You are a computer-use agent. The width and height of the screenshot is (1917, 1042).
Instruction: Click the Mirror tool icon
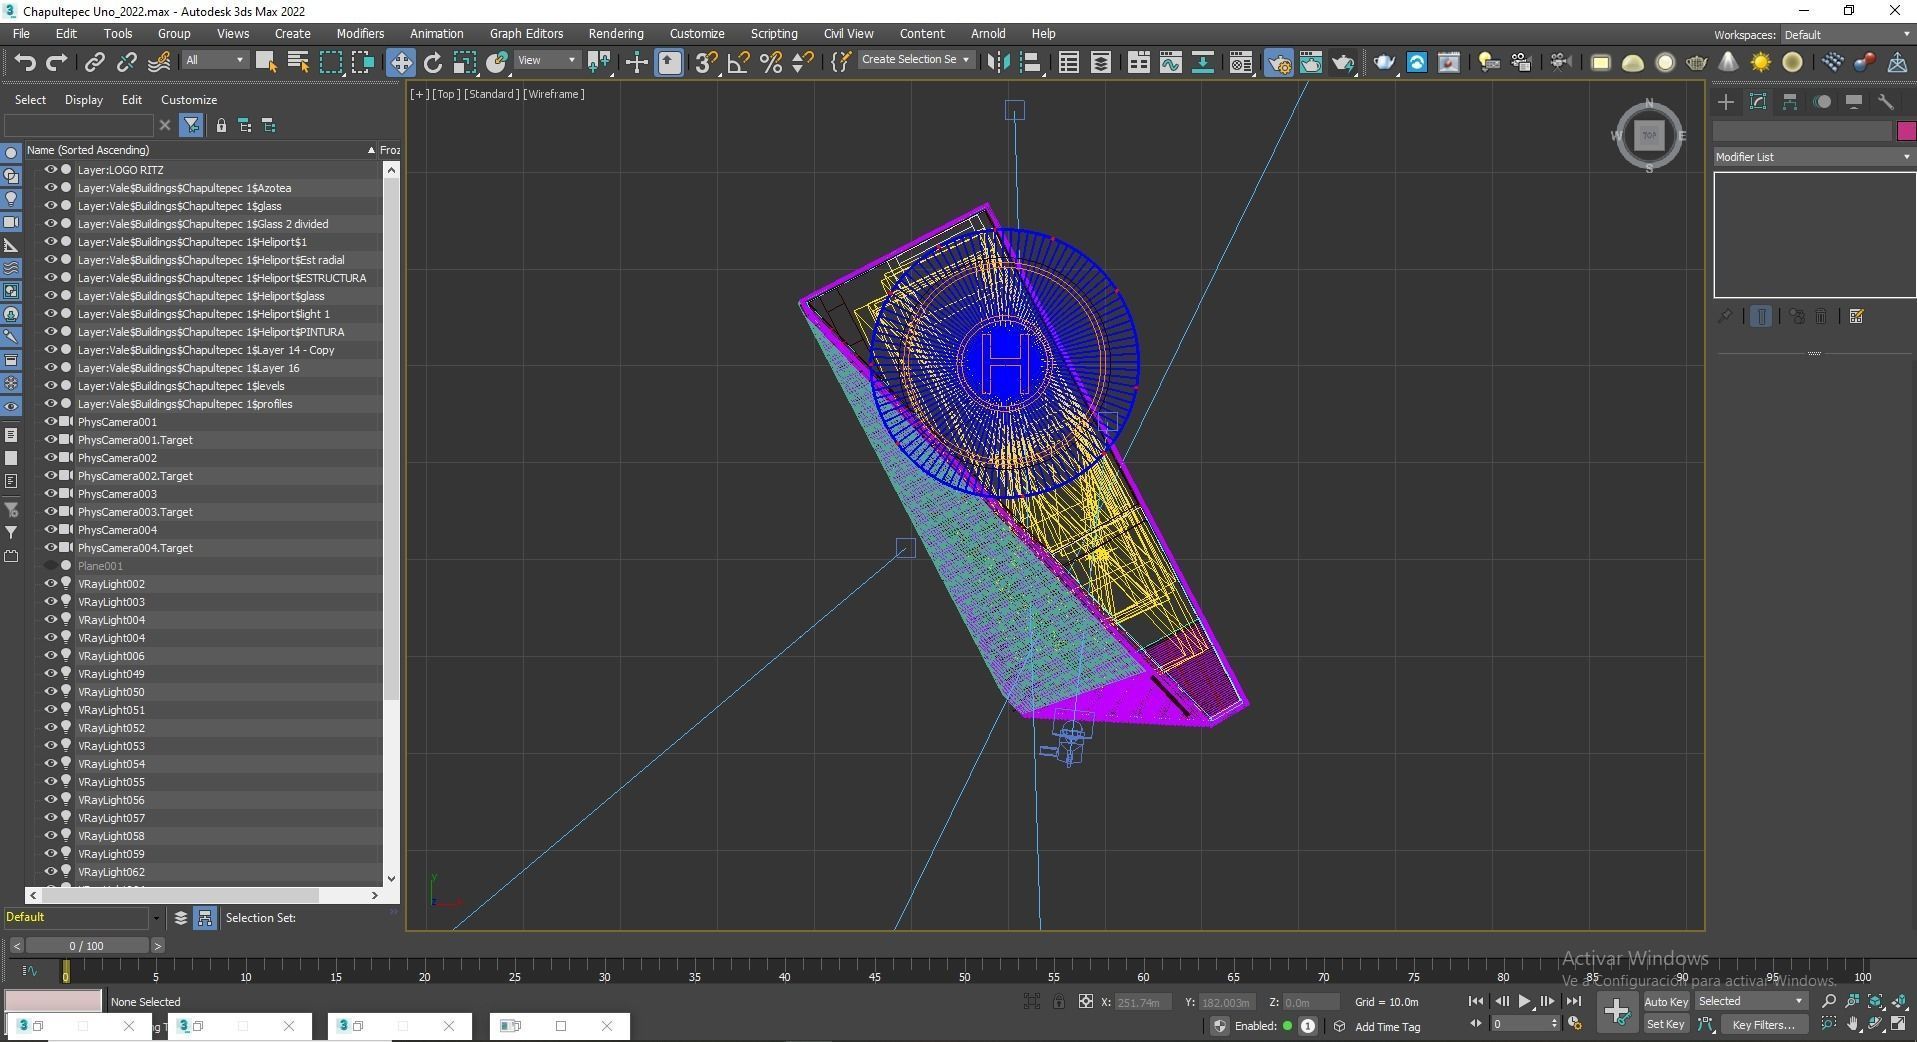click(x=997, y=62)
